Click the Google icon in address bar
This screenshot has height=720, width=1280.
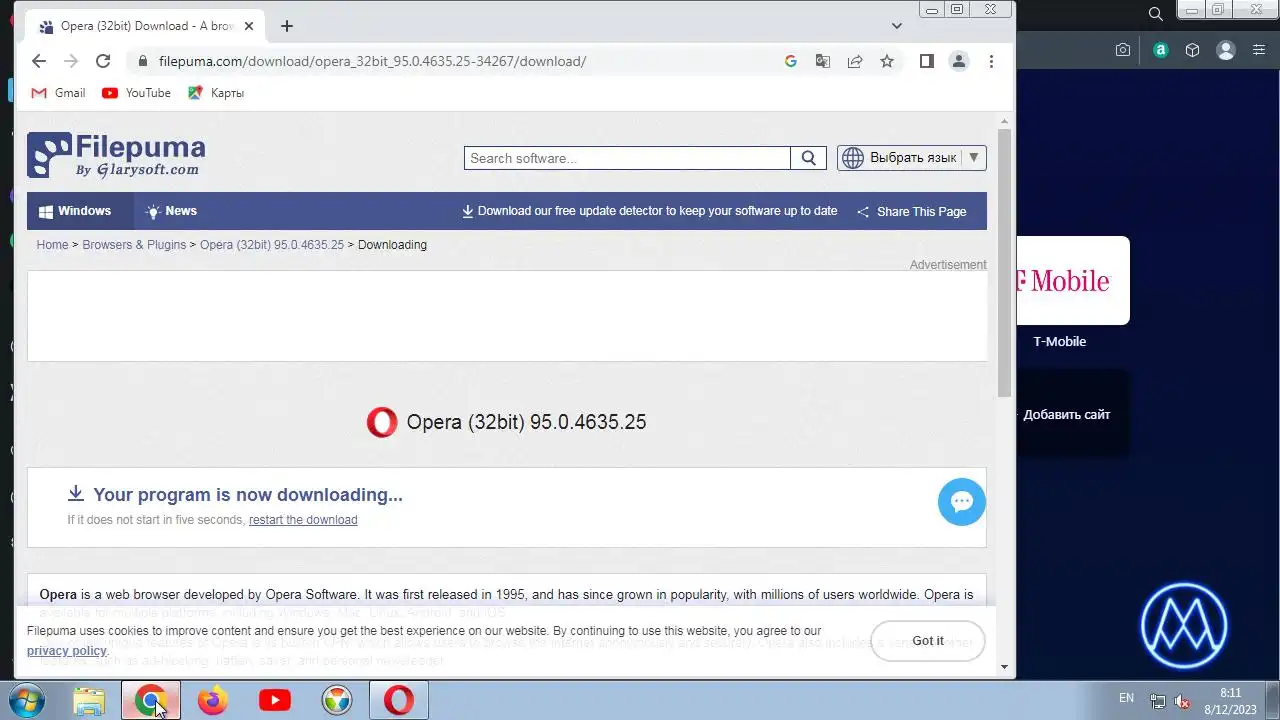click(791, 61)
